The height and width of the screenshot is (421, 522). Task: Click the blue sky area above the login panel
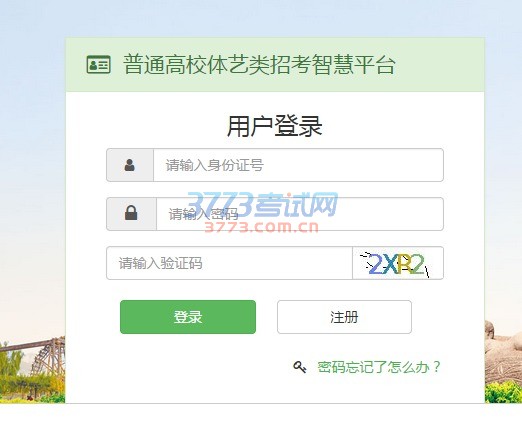pyautogui.click(x=260, y=18)
